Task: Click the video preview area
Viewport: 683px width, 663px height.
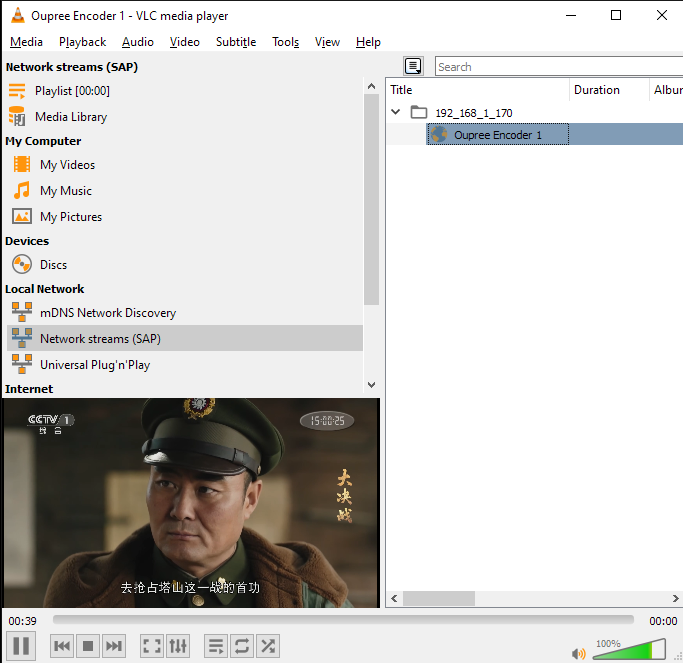Action: pyautogui.click(x=192, y=503)
